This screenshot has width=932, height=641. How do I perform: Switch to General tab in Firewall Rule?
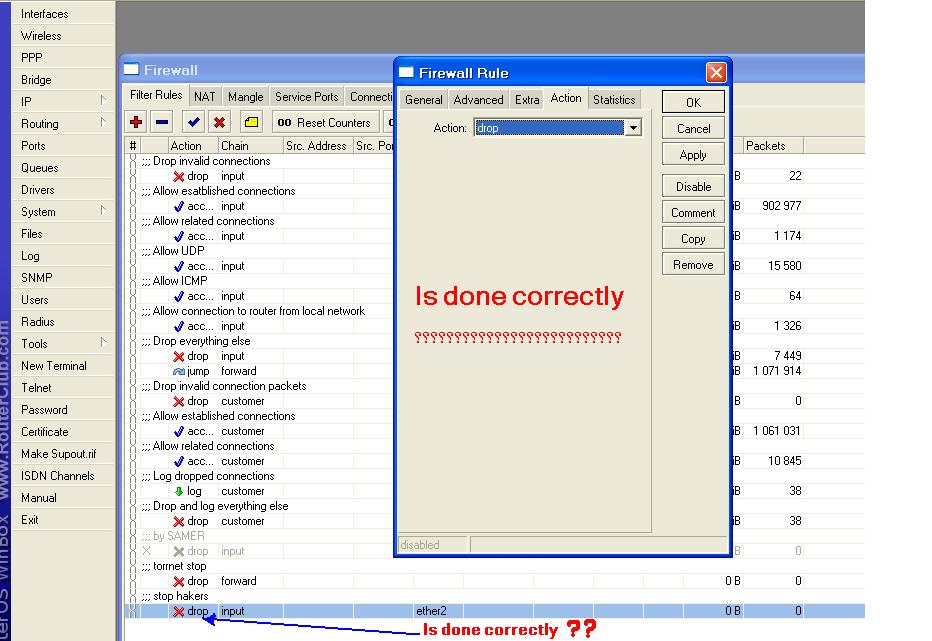click(424, 99)
